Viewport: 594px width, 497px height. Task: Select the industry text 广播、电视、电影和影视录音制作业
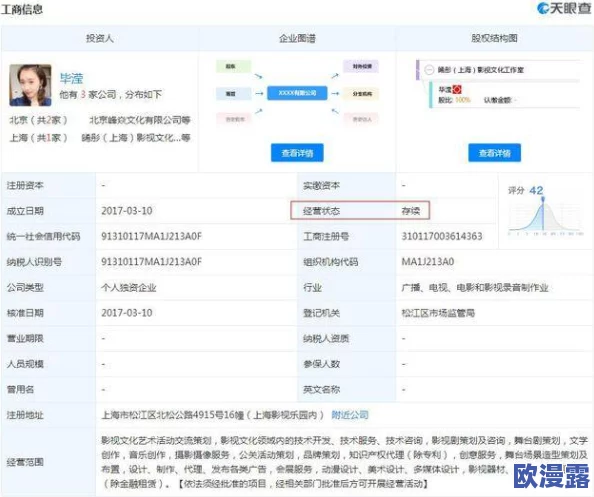475,288
